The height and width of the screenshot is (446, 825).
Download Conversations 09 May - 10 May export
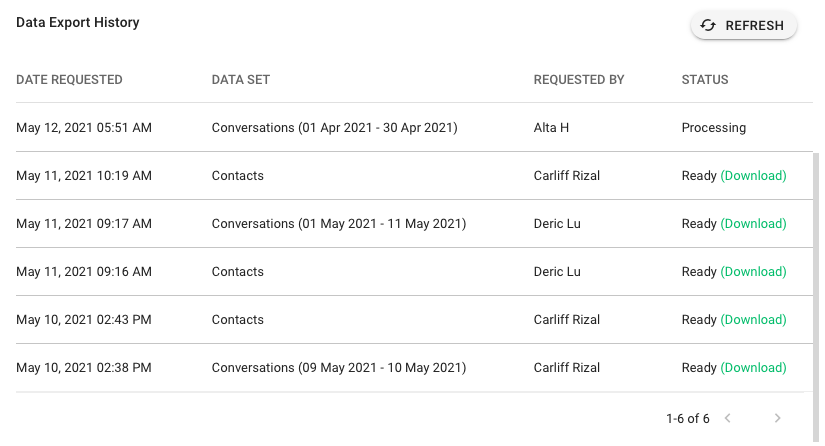click(753, 368)
